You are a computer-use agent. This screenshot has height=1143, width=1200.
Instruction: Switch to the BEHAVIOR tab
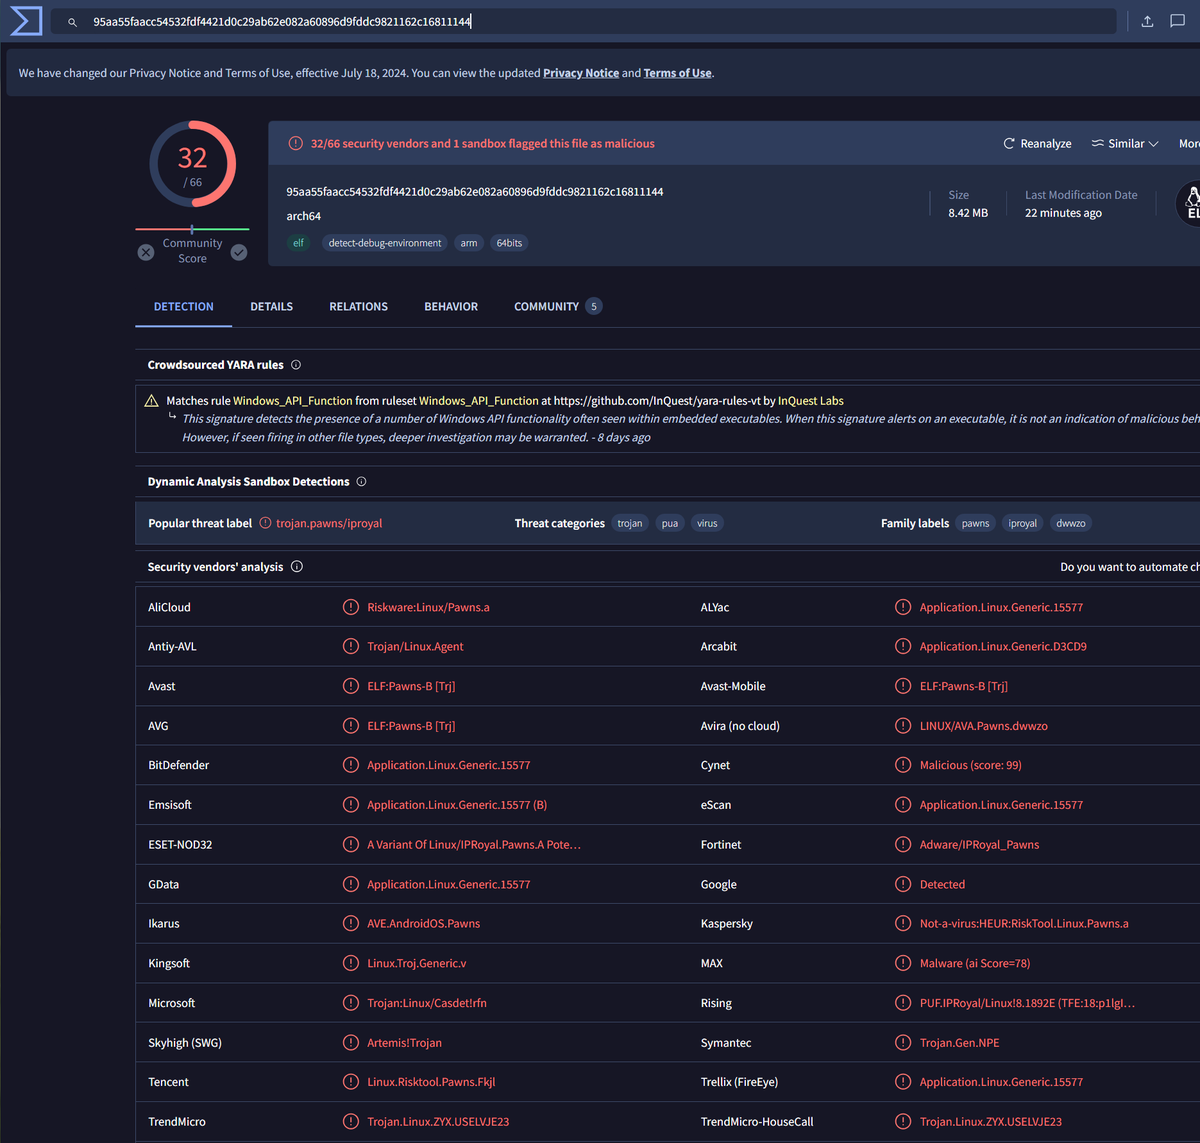[x=451, y=307]
